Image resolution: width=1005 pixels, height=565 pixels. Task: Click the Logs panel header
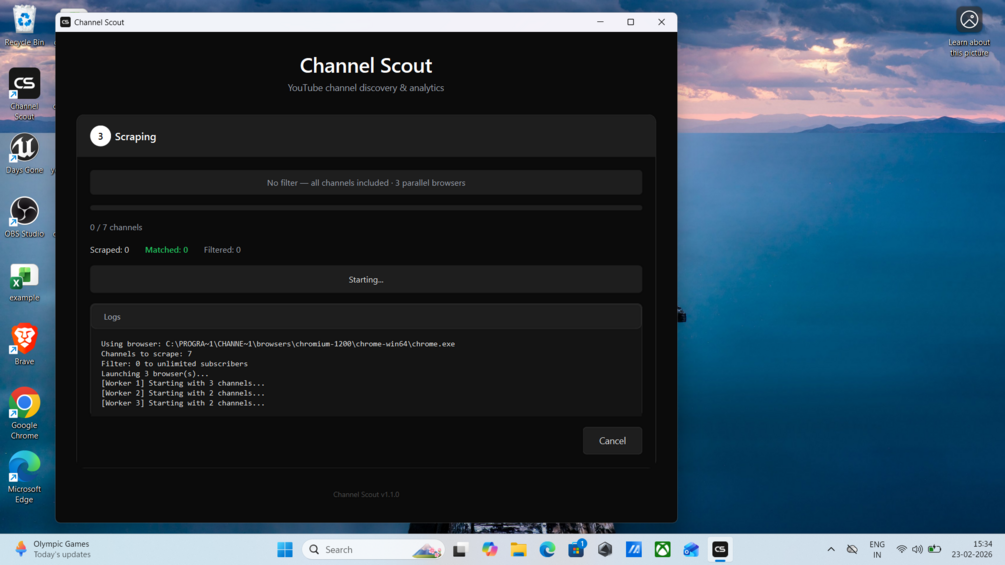coord(366,316)
